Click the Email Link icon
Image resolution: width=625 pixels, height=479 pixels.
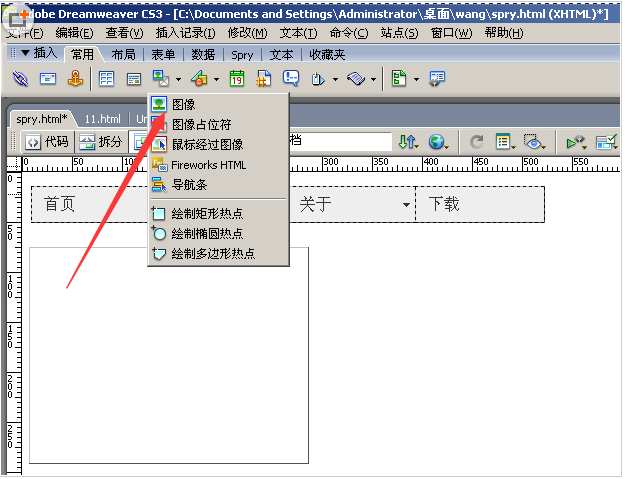(48, 79)
